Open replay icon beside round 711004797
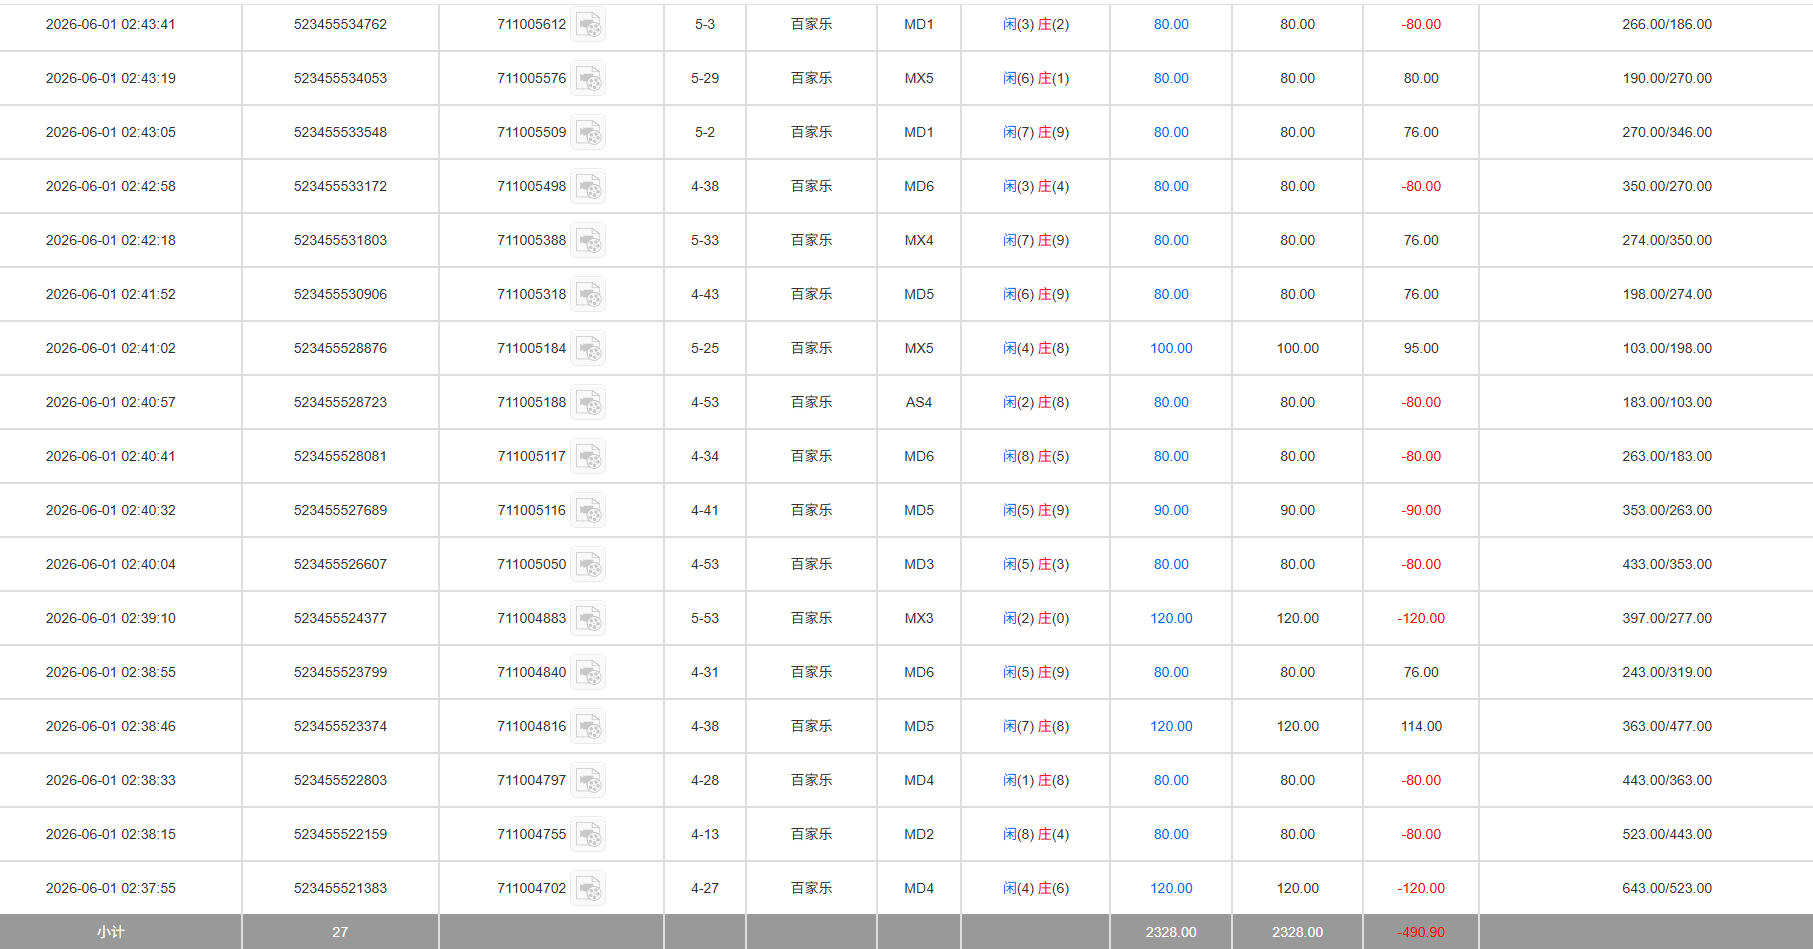This screenshot has width=1813, height=949. pos(588,781)
